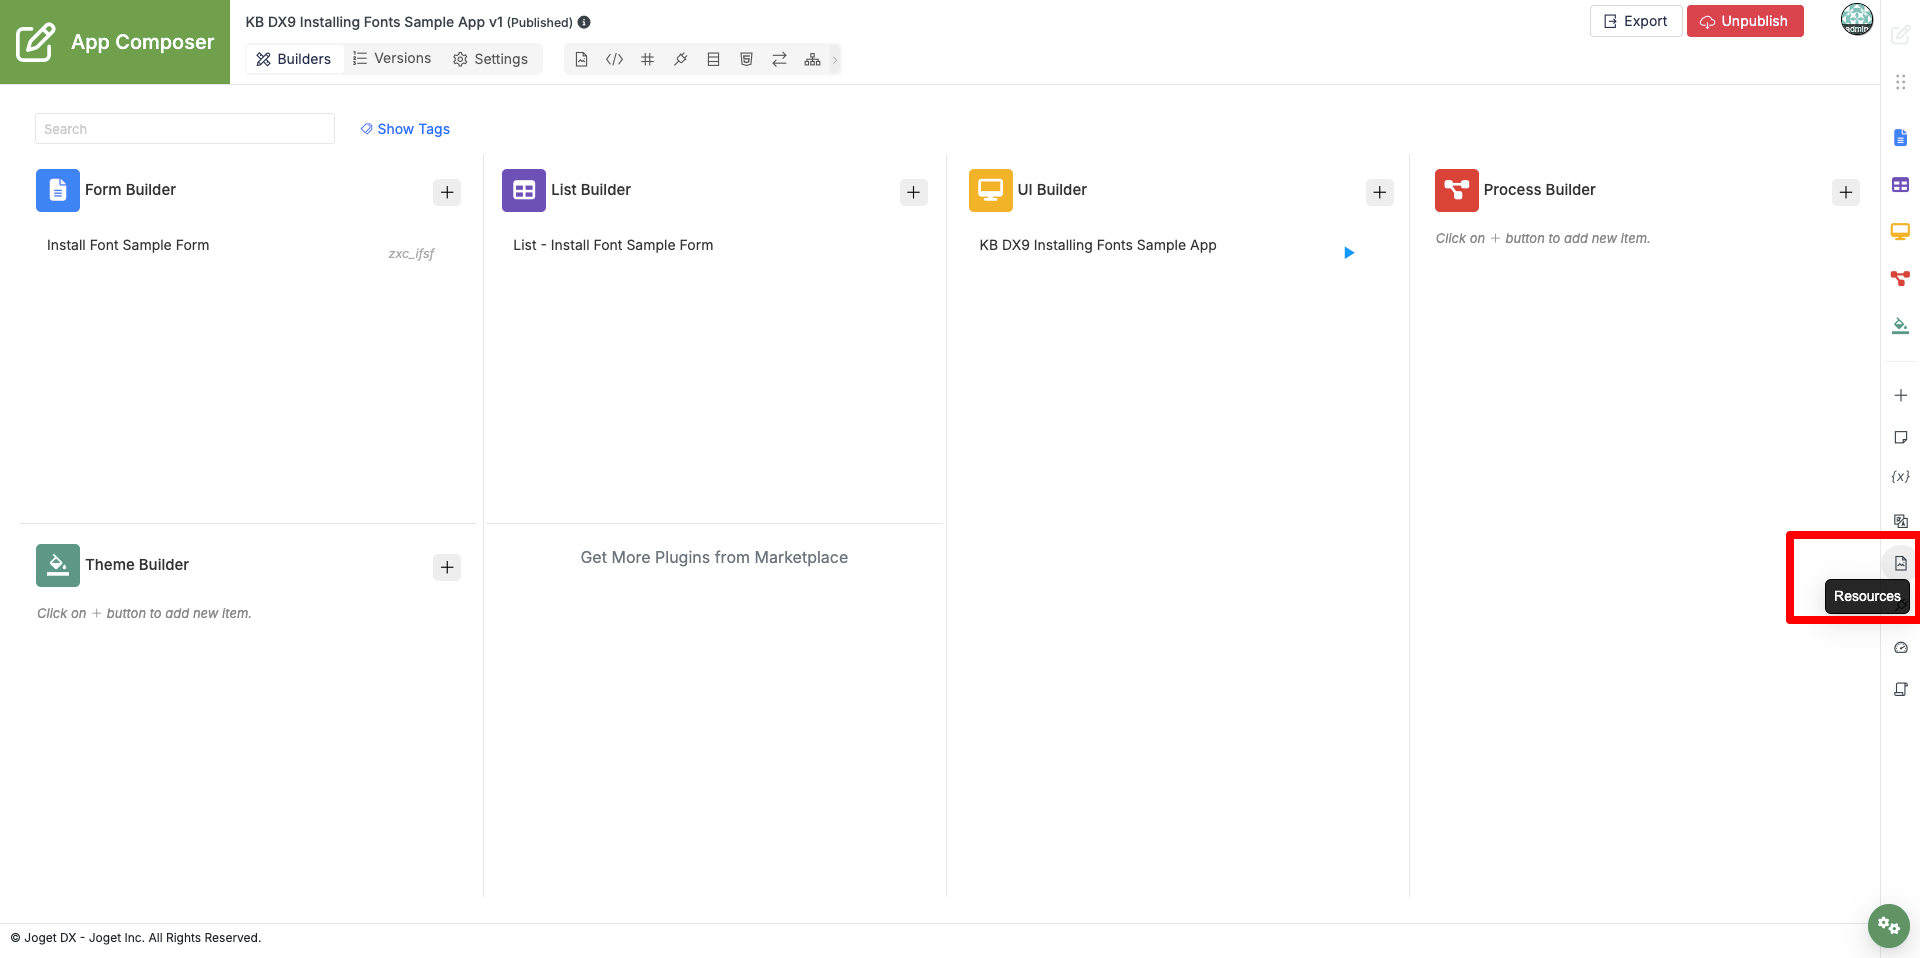Click the Show Tags link
Viewport: 1920px width, 958px height.
point(405,129)
